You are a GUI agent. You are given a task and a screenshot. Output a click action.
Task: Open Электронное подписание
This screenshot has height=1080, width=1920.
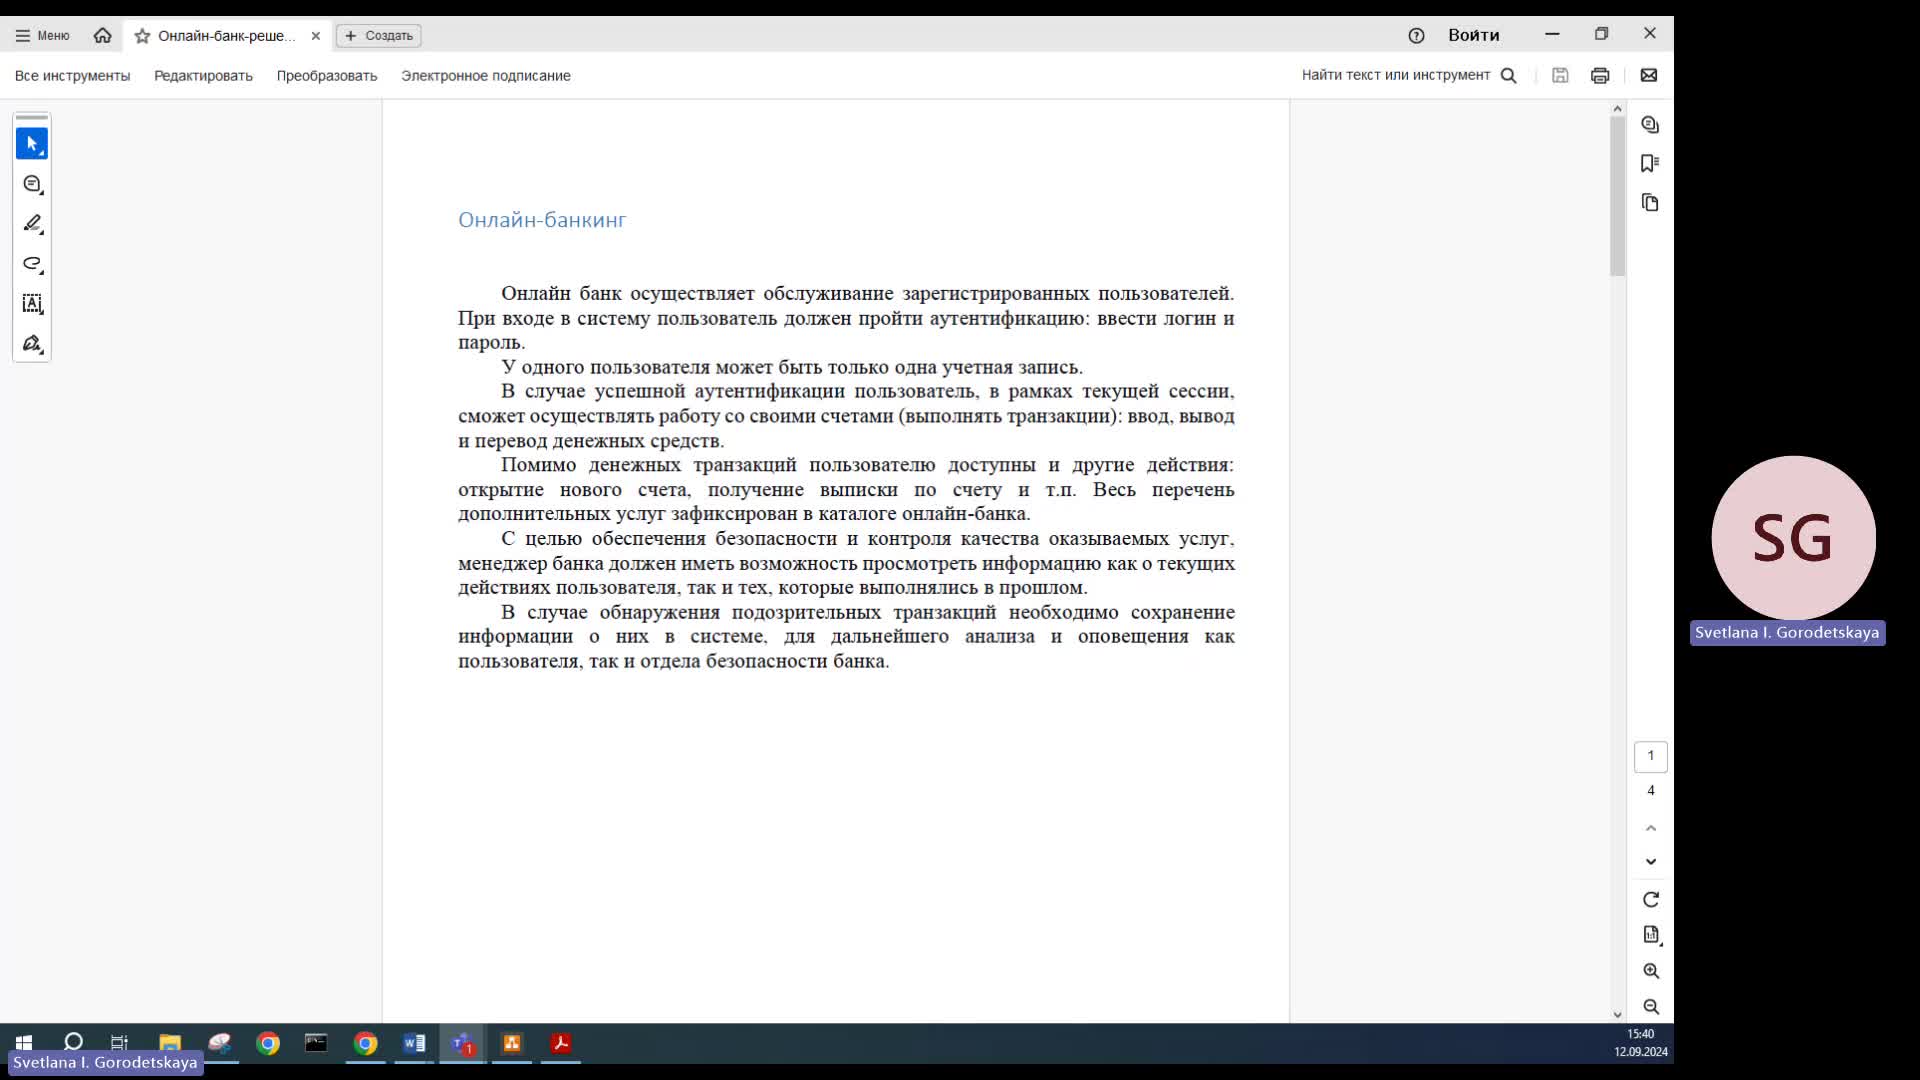(x=486, y=76)
